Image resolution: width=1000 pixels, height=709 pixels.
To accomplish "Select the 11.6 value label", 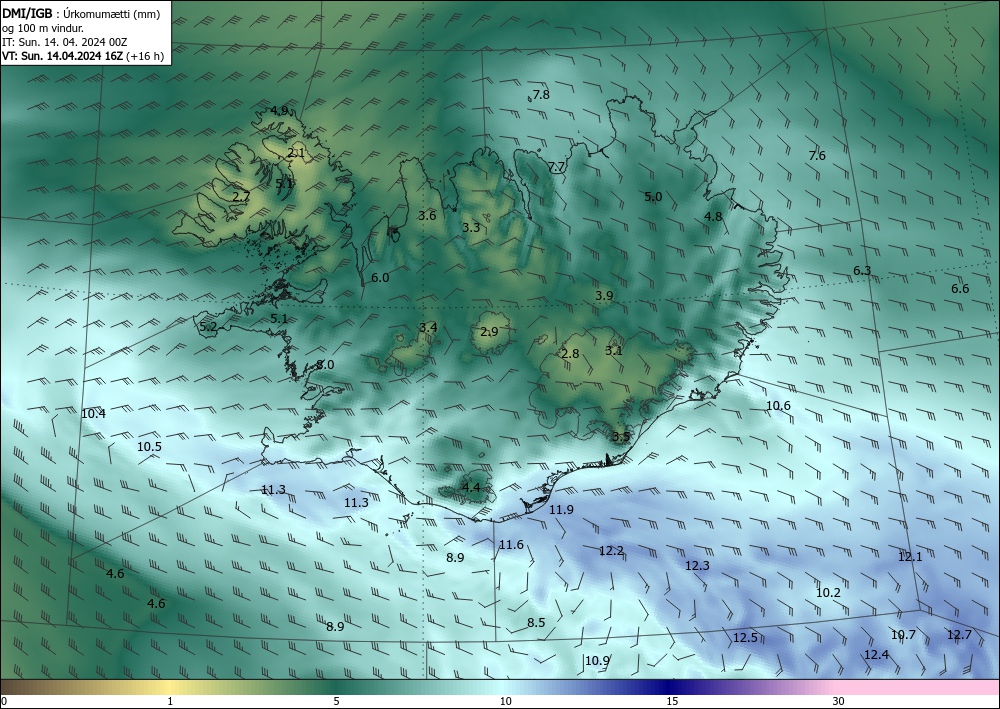I will click(x=511, y=545).
